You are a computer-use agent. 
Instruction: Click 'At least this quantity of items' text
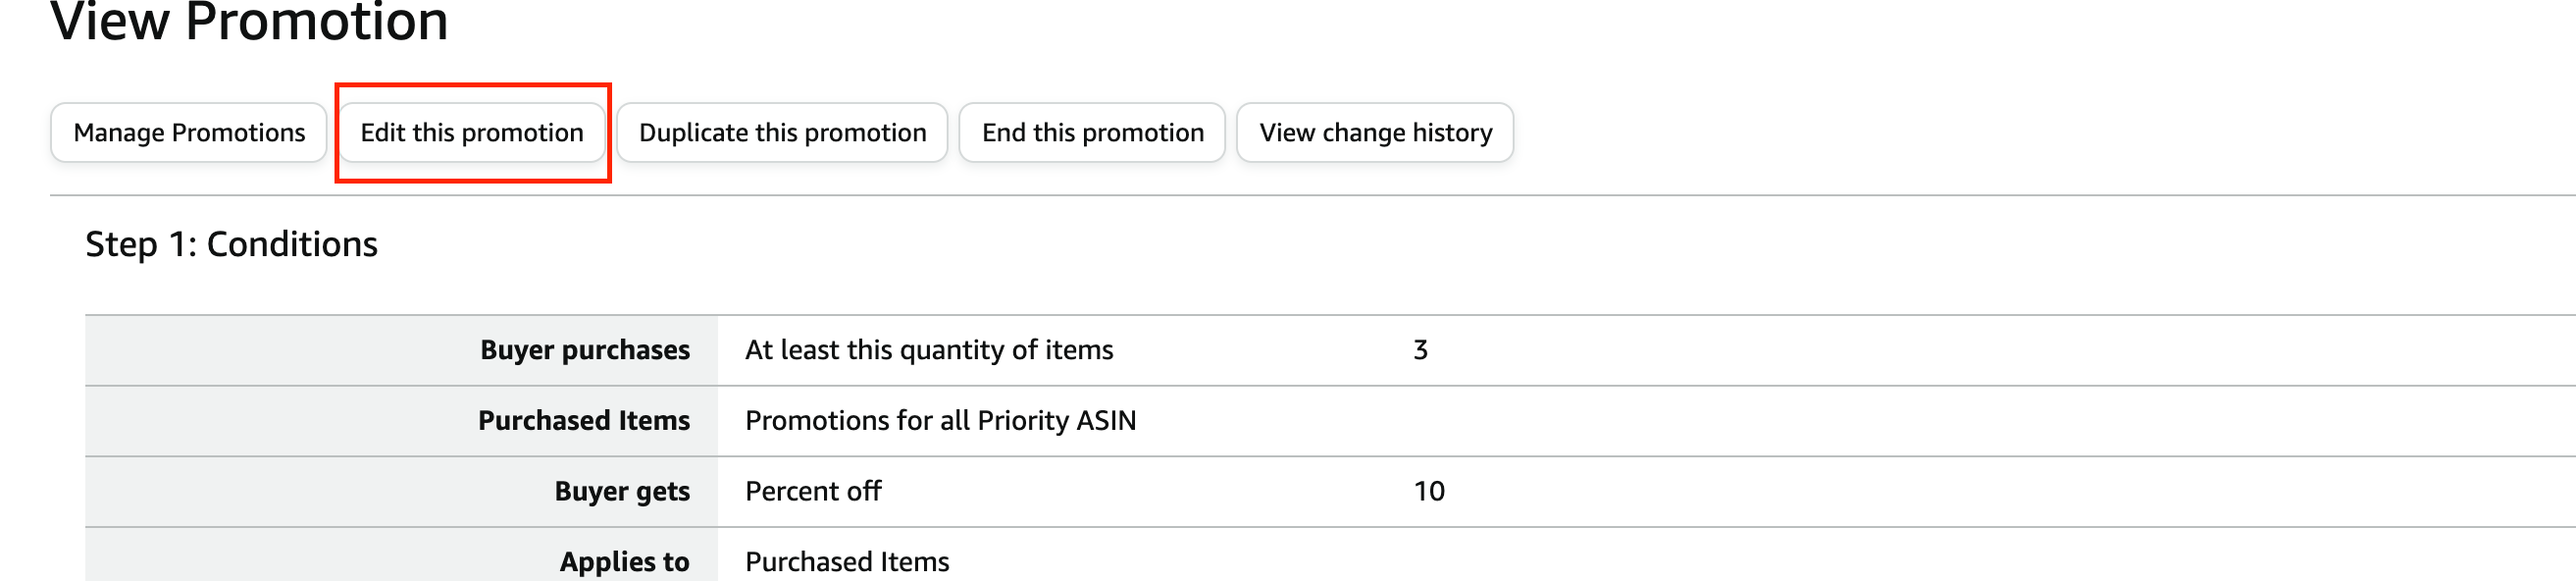929,350
